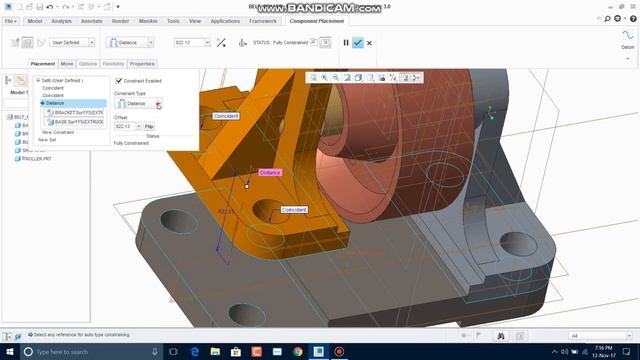Open the Display Style icon in graphics toolbar
640x360 pixels.
[x=358, y=78]
